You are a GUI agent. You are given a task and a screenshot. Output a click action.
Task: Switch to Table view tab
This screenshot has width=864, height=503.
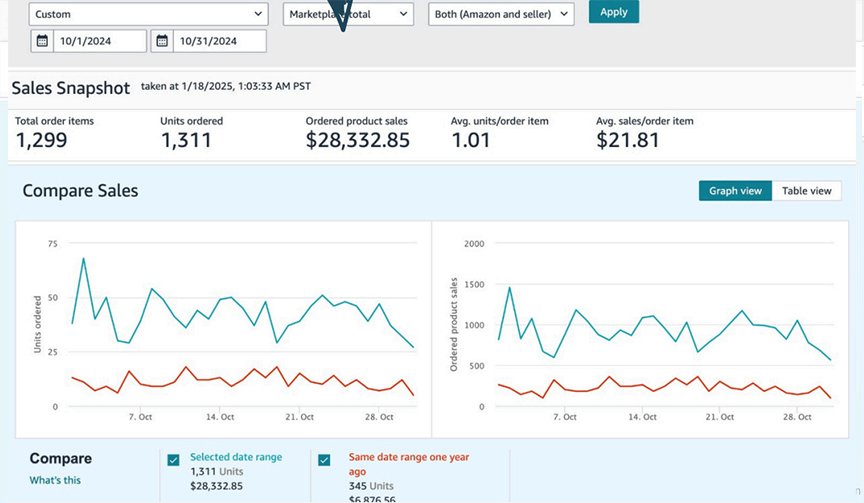(806, 191)
